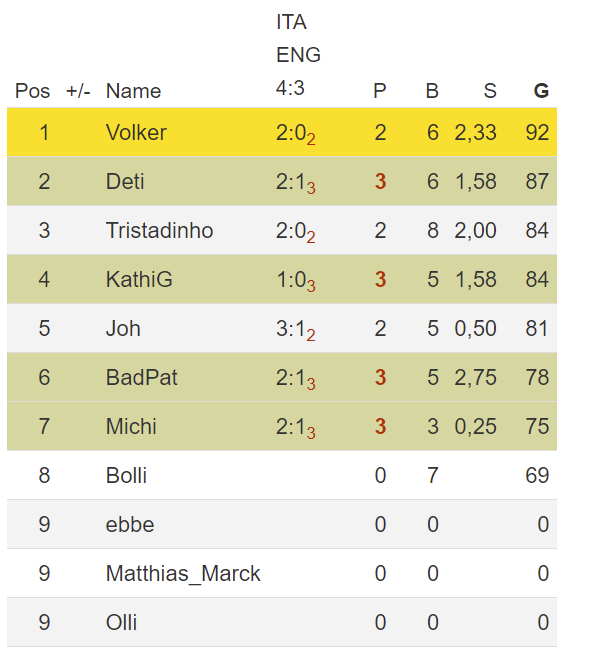Select player Volker in first place

[x=136, y=132]
